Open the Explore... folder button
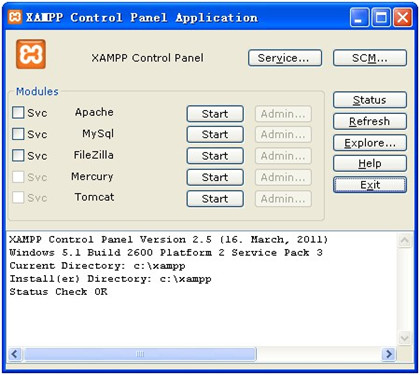 tap(370, 143)
